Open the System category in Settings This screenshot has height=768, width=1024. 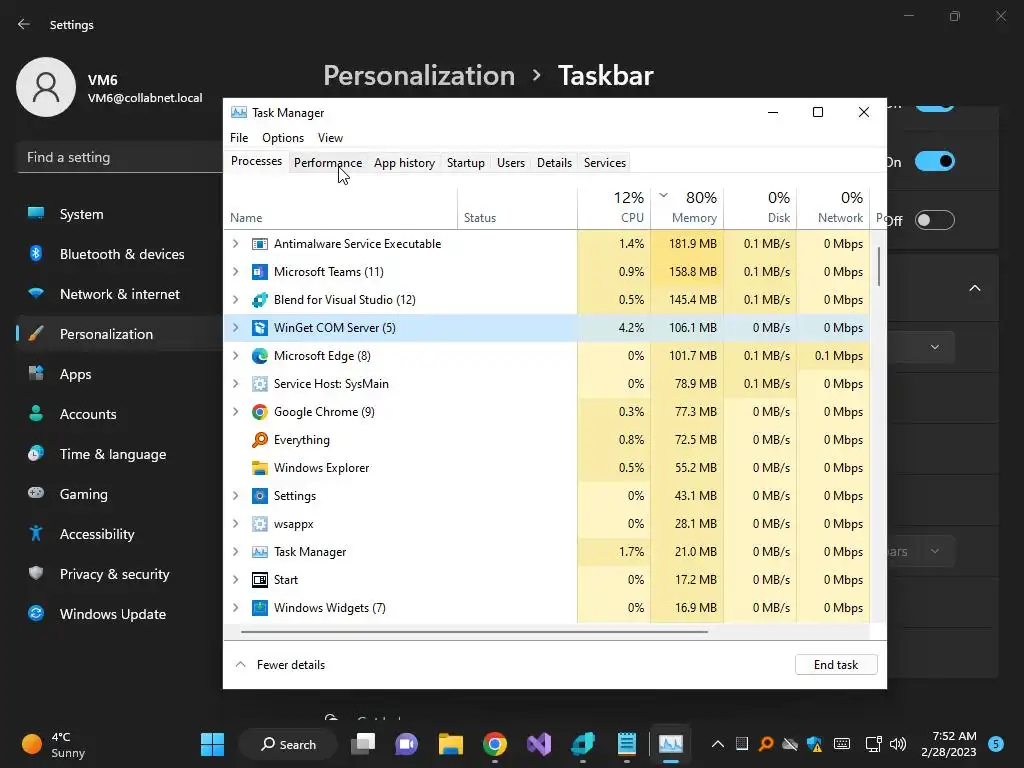click(120, 214)
